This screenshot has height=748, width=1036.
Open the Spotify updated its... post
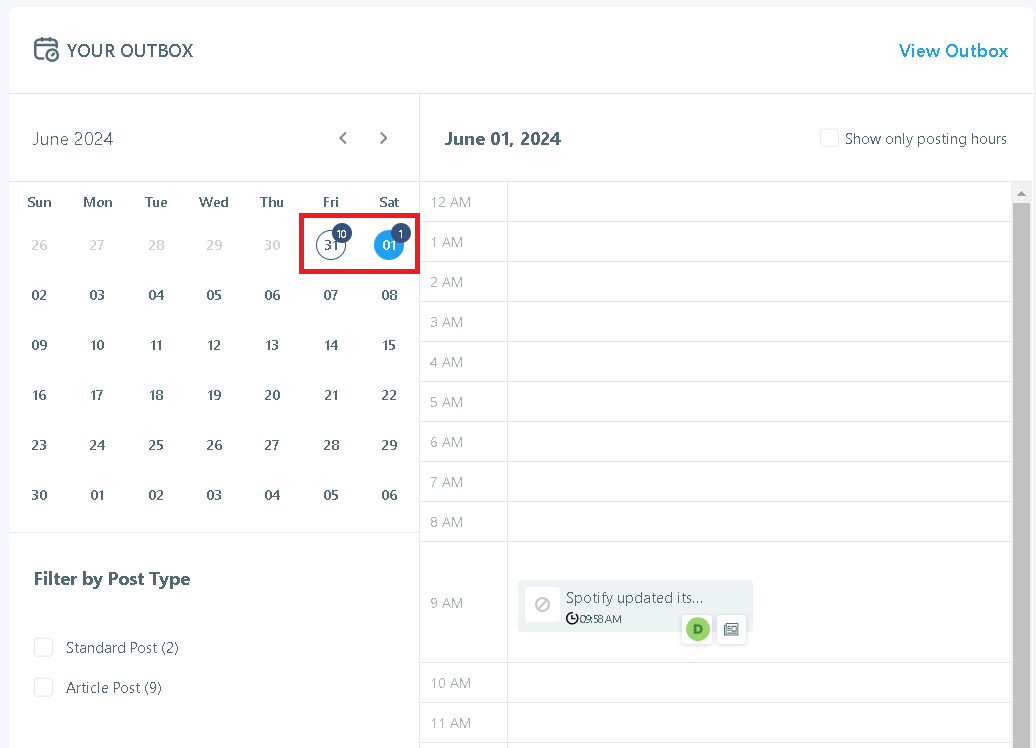coord(636,597)
